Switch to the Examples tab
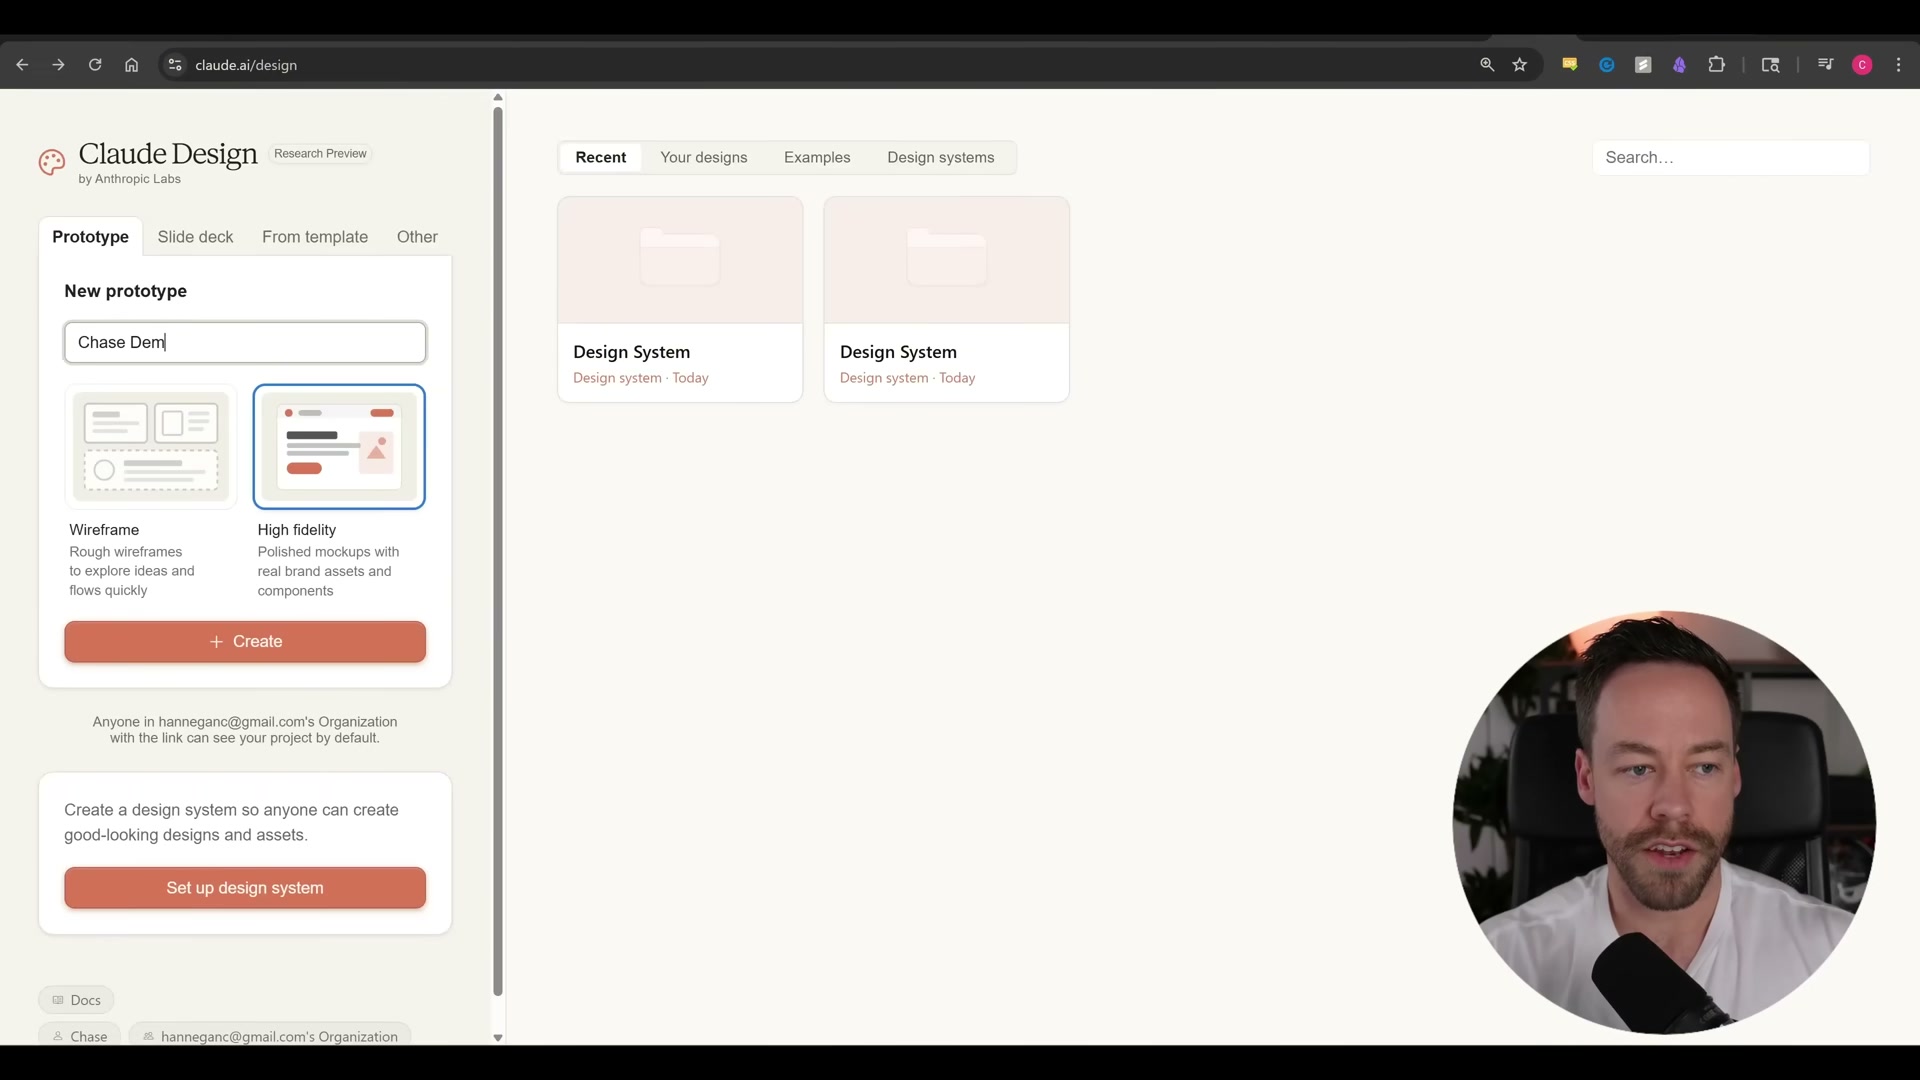The width and height of the screenshot is (1920, 1080). [817, 157]
